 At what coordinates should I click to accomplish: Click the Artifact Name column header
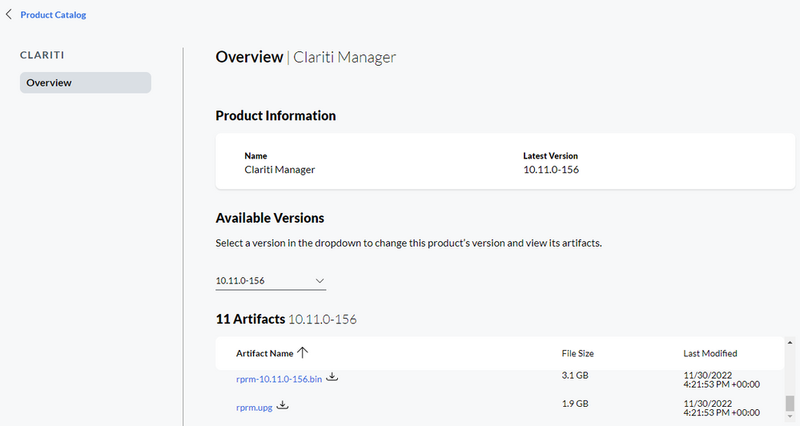(264, 353)
